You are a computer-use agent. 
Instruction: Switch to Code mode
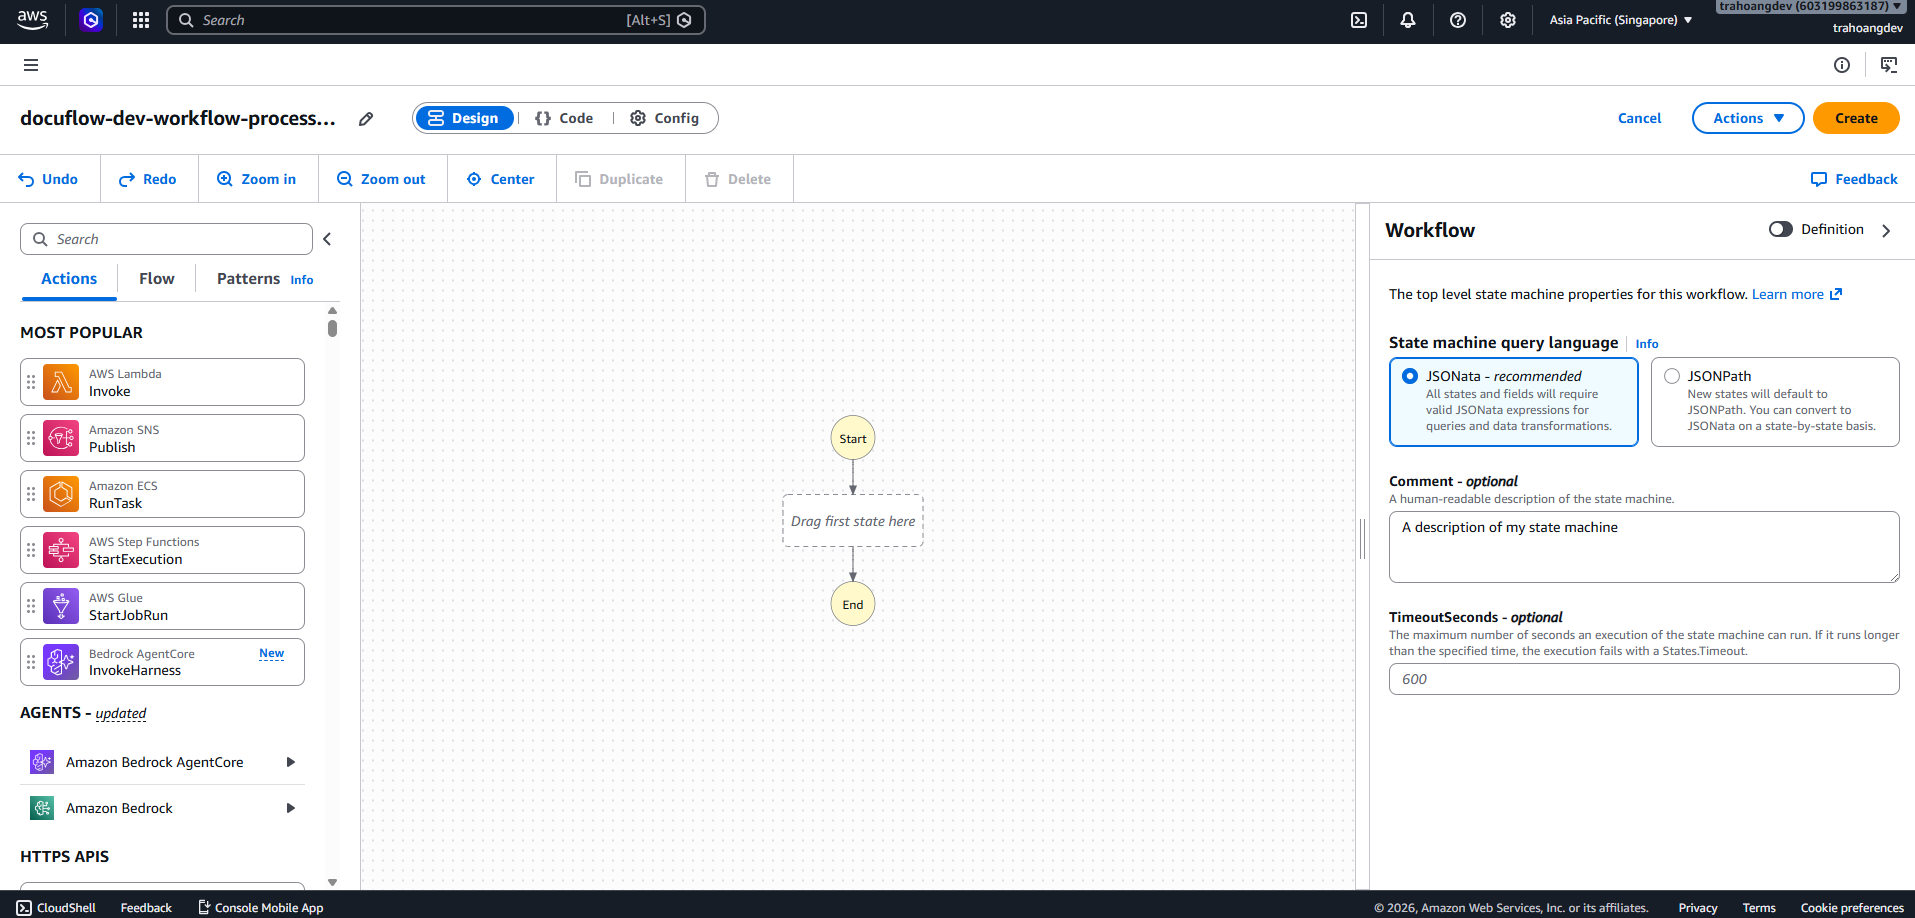tap(564, 118)
